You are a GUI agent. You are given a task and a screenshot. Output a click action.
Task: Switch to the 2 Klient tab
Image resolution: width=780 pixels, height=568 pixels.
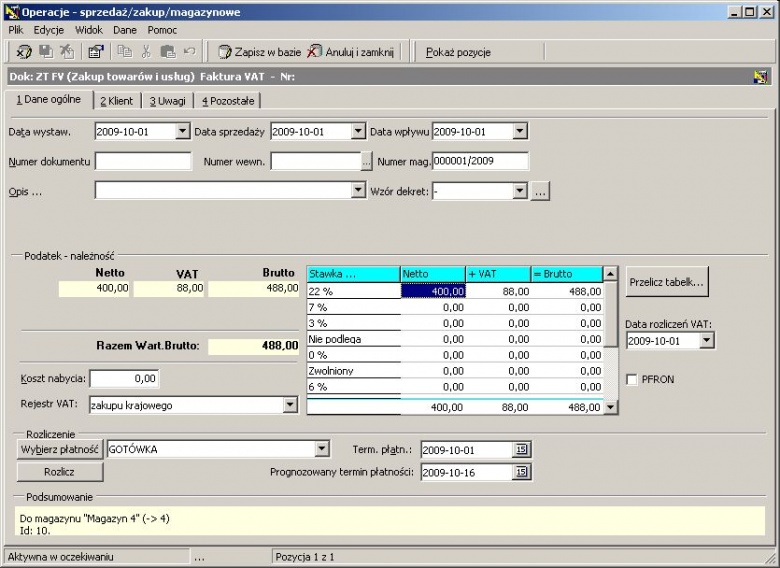click(x=117, y=101)
